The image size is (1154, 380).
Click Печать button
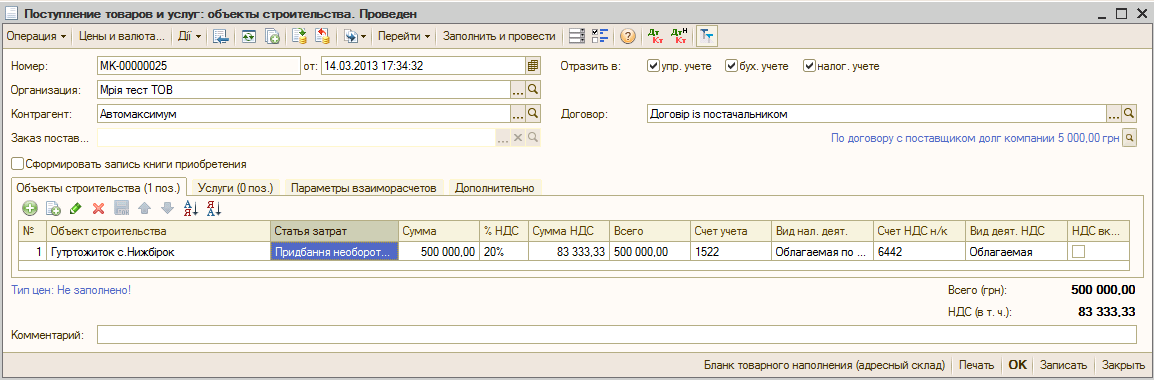pyautogui.click(x=976, y=365)
